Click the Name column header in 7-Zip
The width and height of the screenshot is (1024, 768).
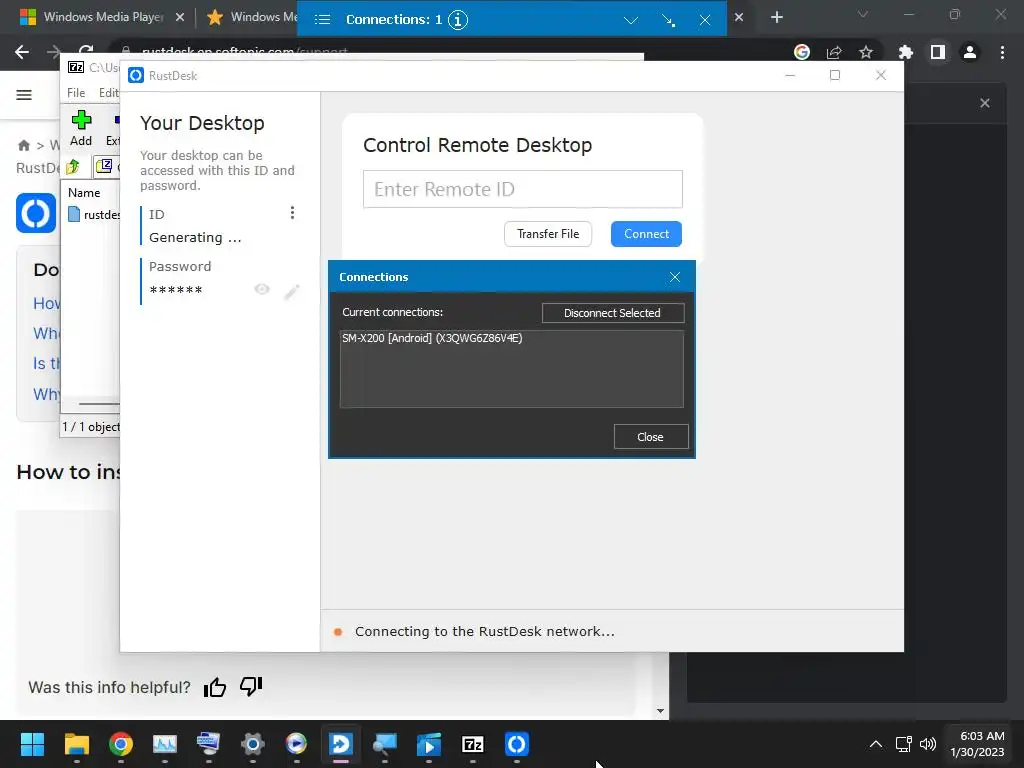[84, 193]
